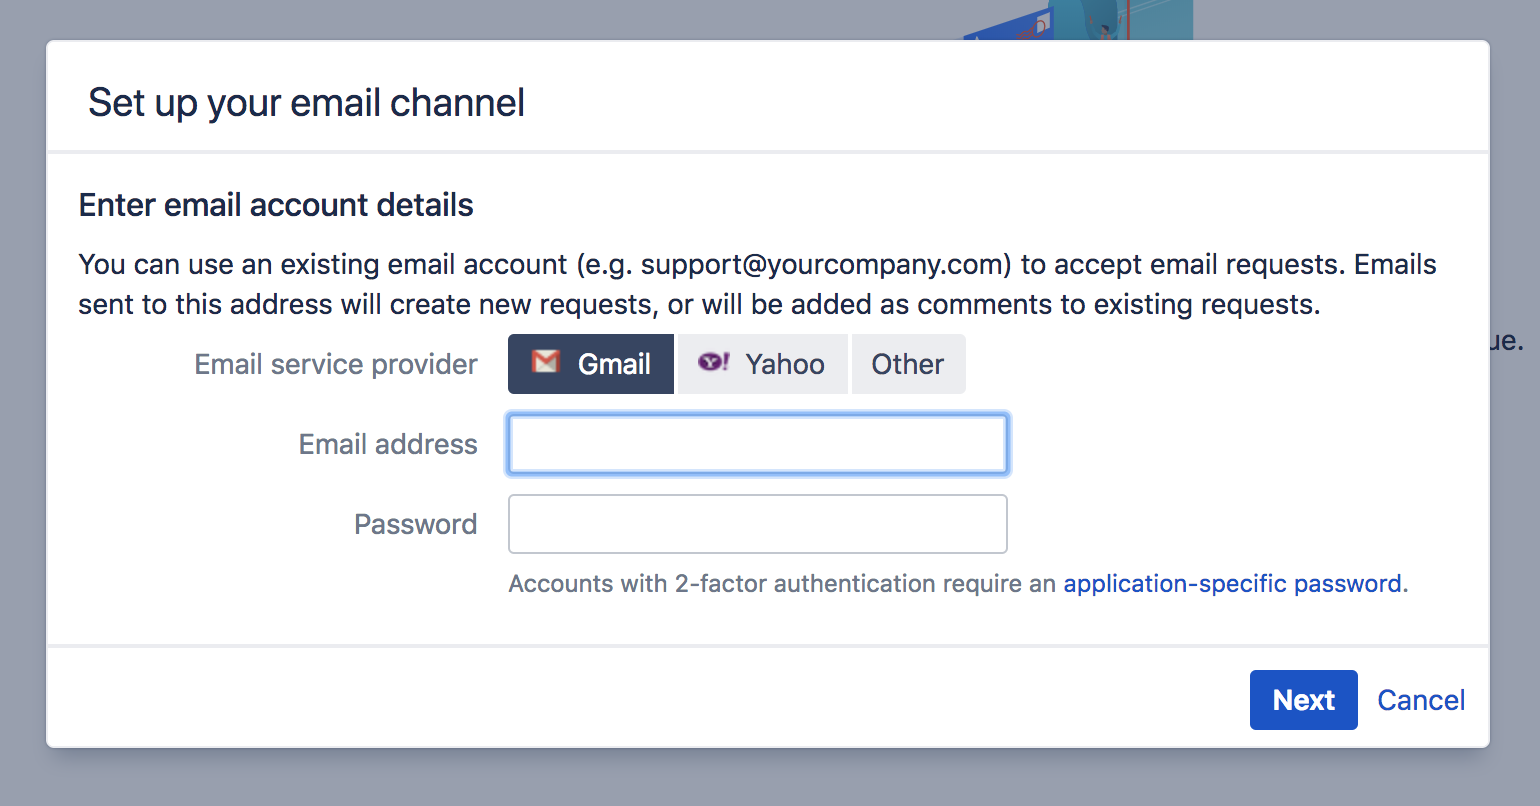Click Cancel to dismiss the dialog
The image size is (1540, 806).
pos(1421,700)
